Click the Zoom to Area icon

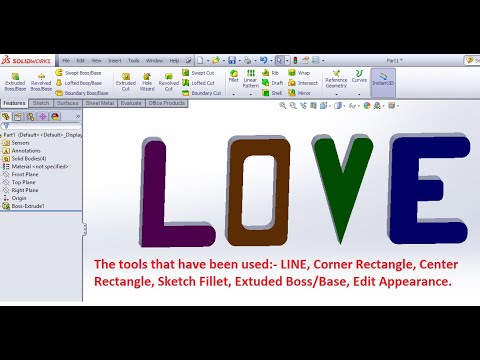293,106
